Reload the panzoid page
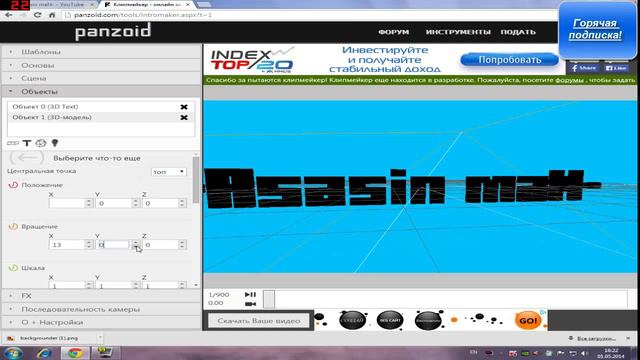Image resolution: width=640 pixels, height=360 pixels. coord(38,15)
